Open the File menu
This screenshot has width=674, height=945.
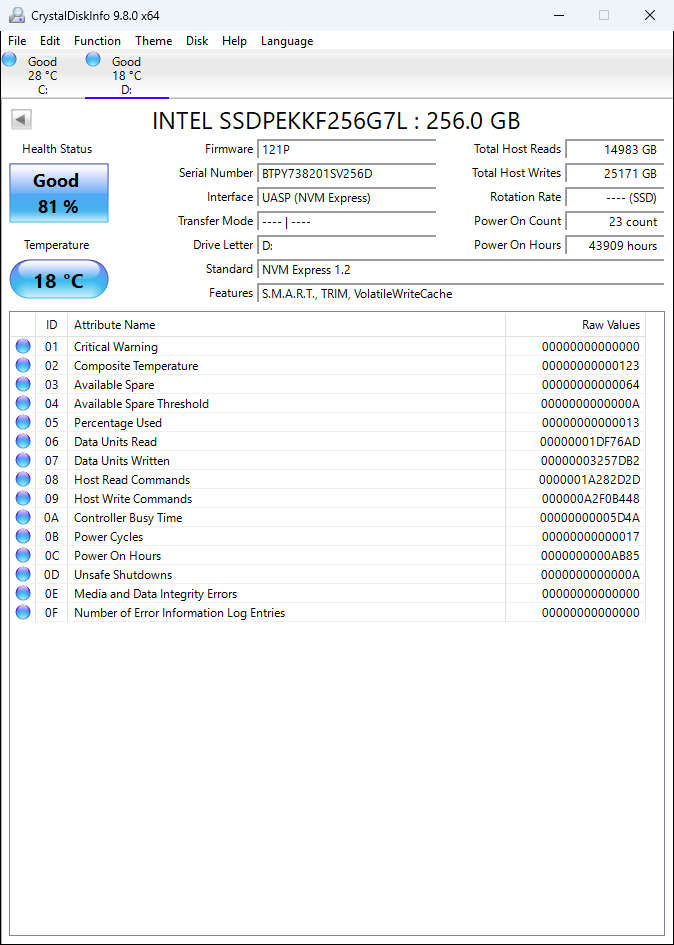[x=17, y=41]
